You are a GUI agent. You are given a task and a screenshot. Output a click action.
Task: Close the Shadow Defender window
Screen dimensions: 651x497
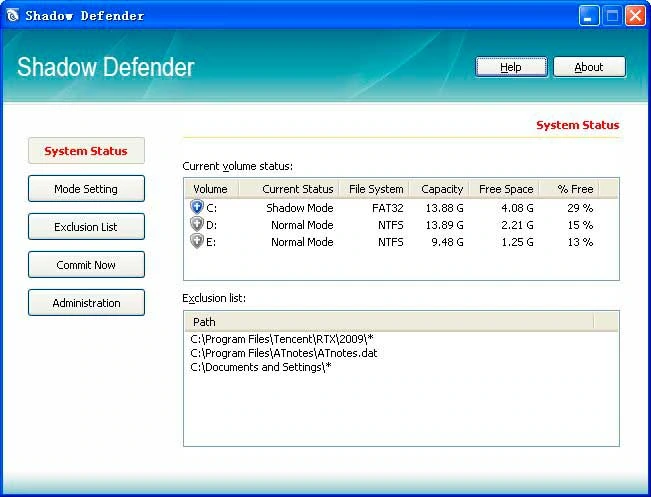(635, 16)
